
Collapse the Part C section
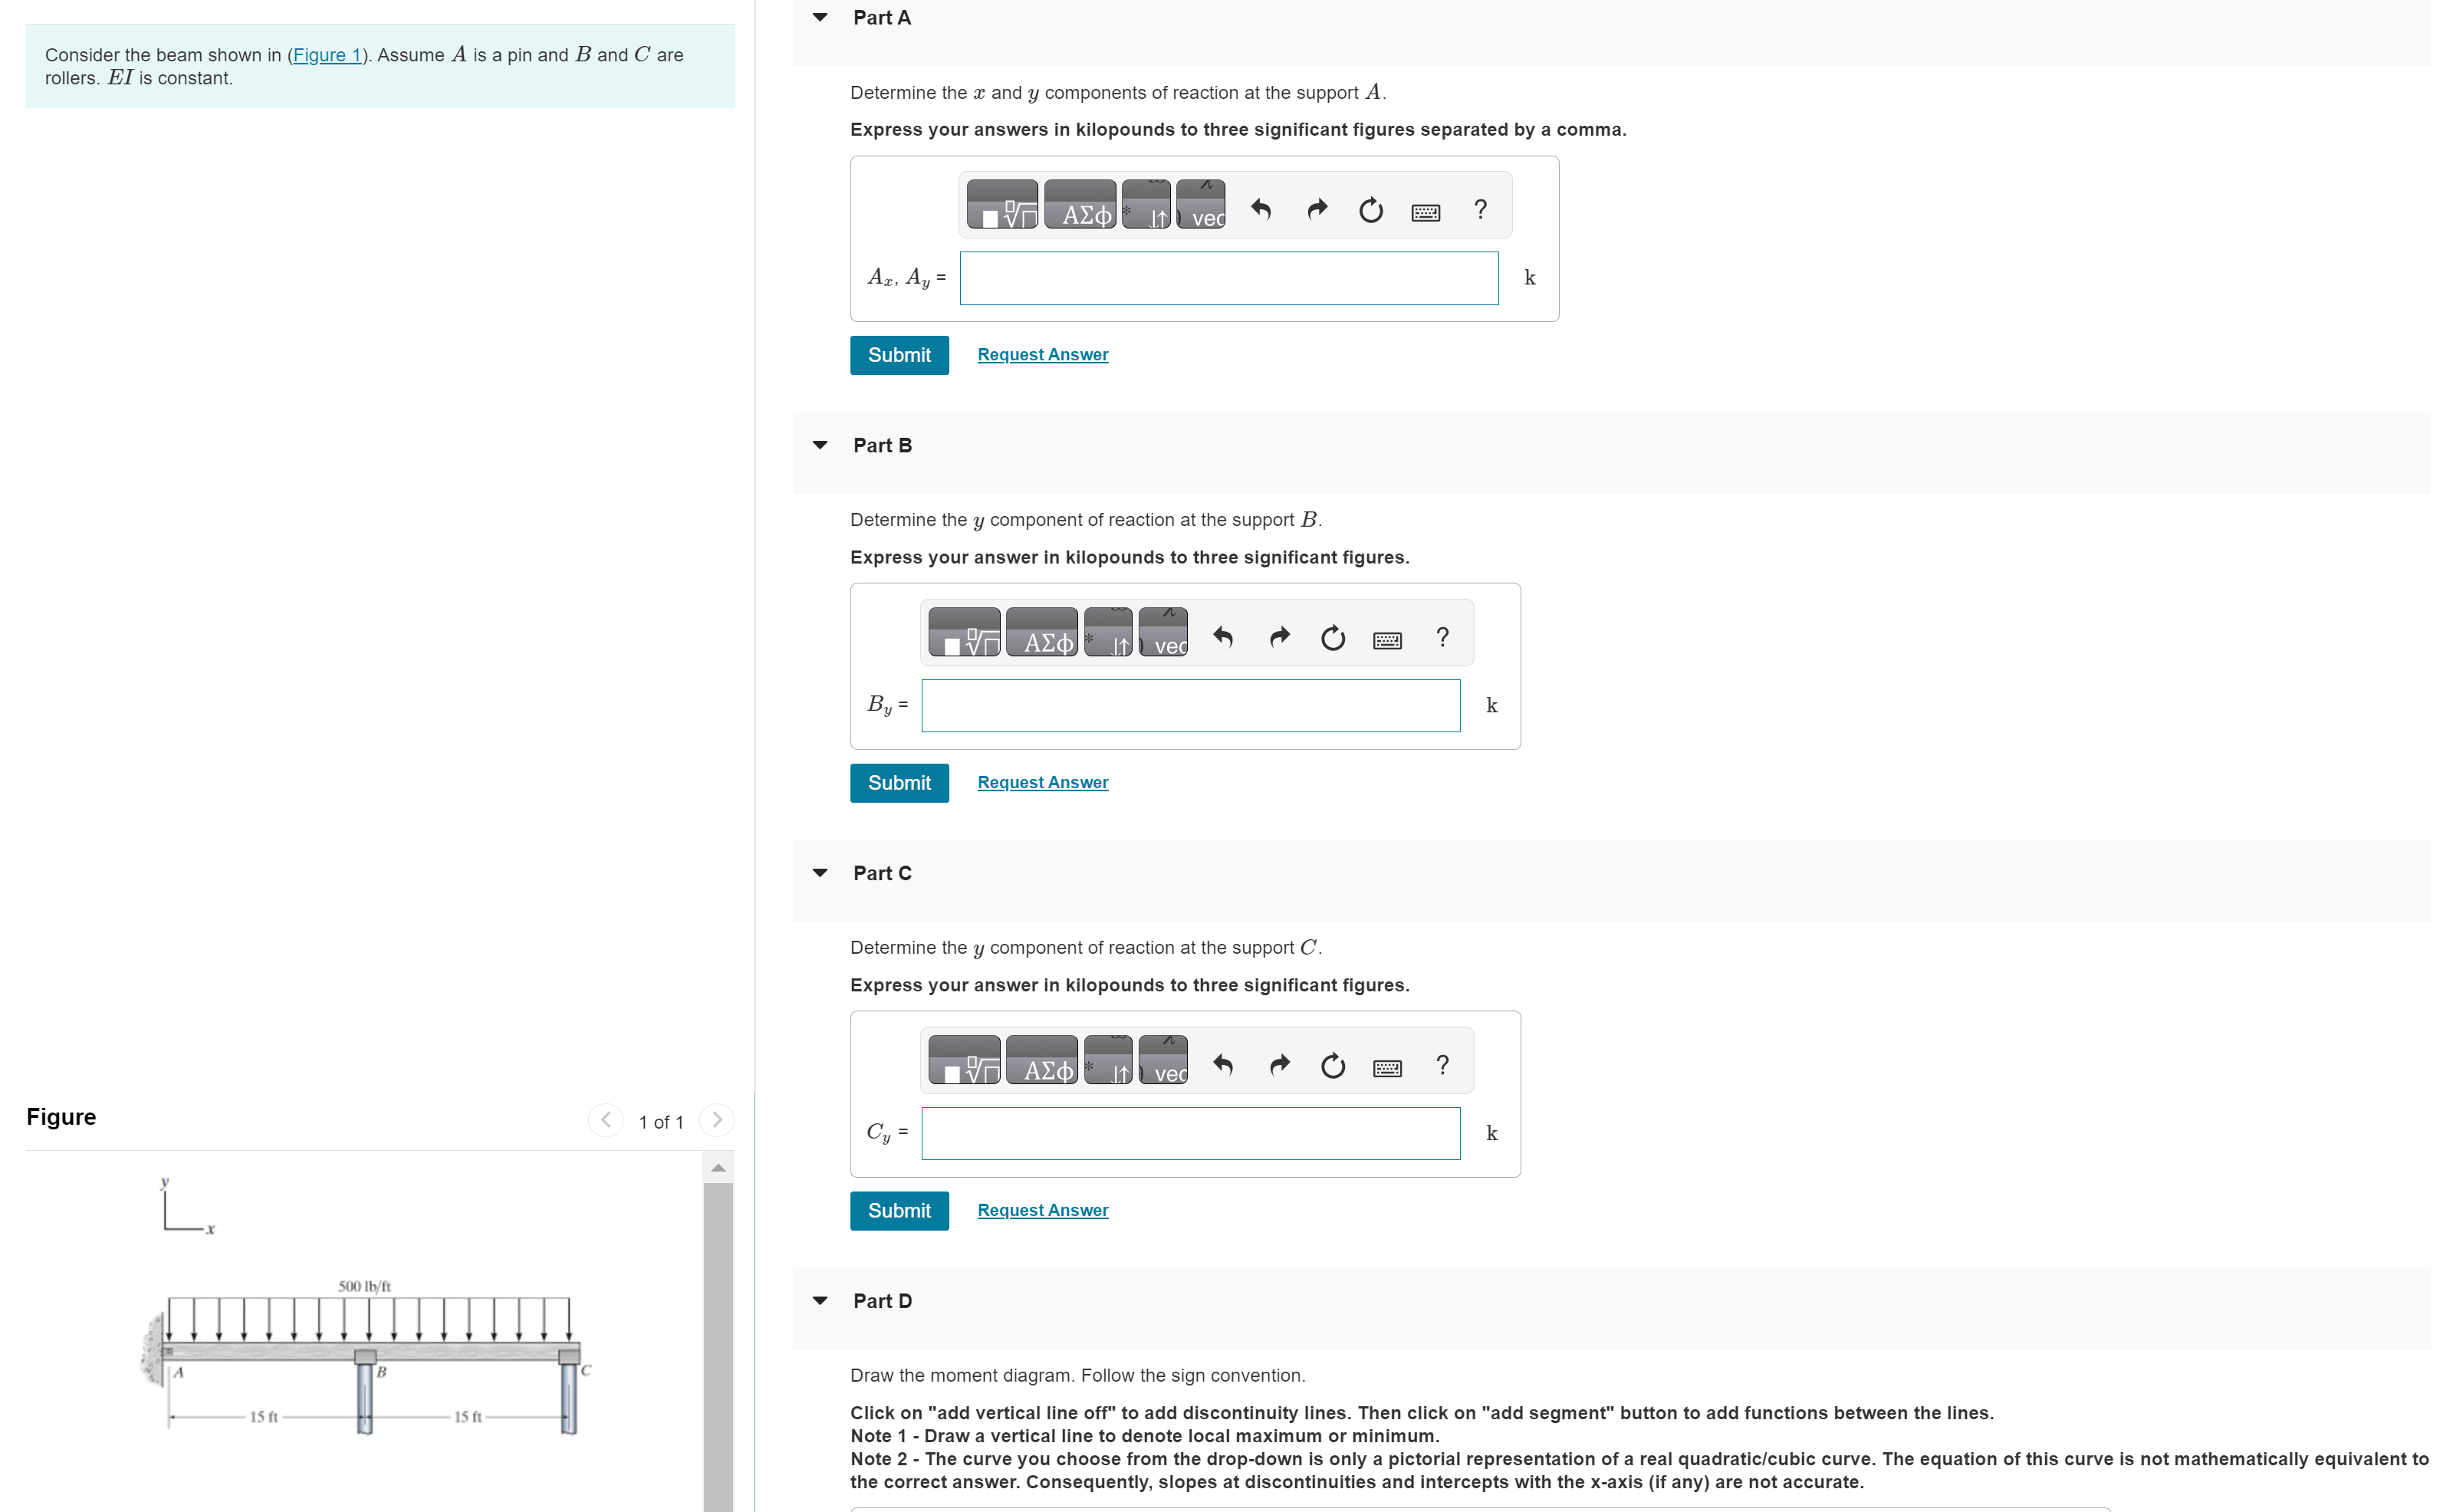820,873
